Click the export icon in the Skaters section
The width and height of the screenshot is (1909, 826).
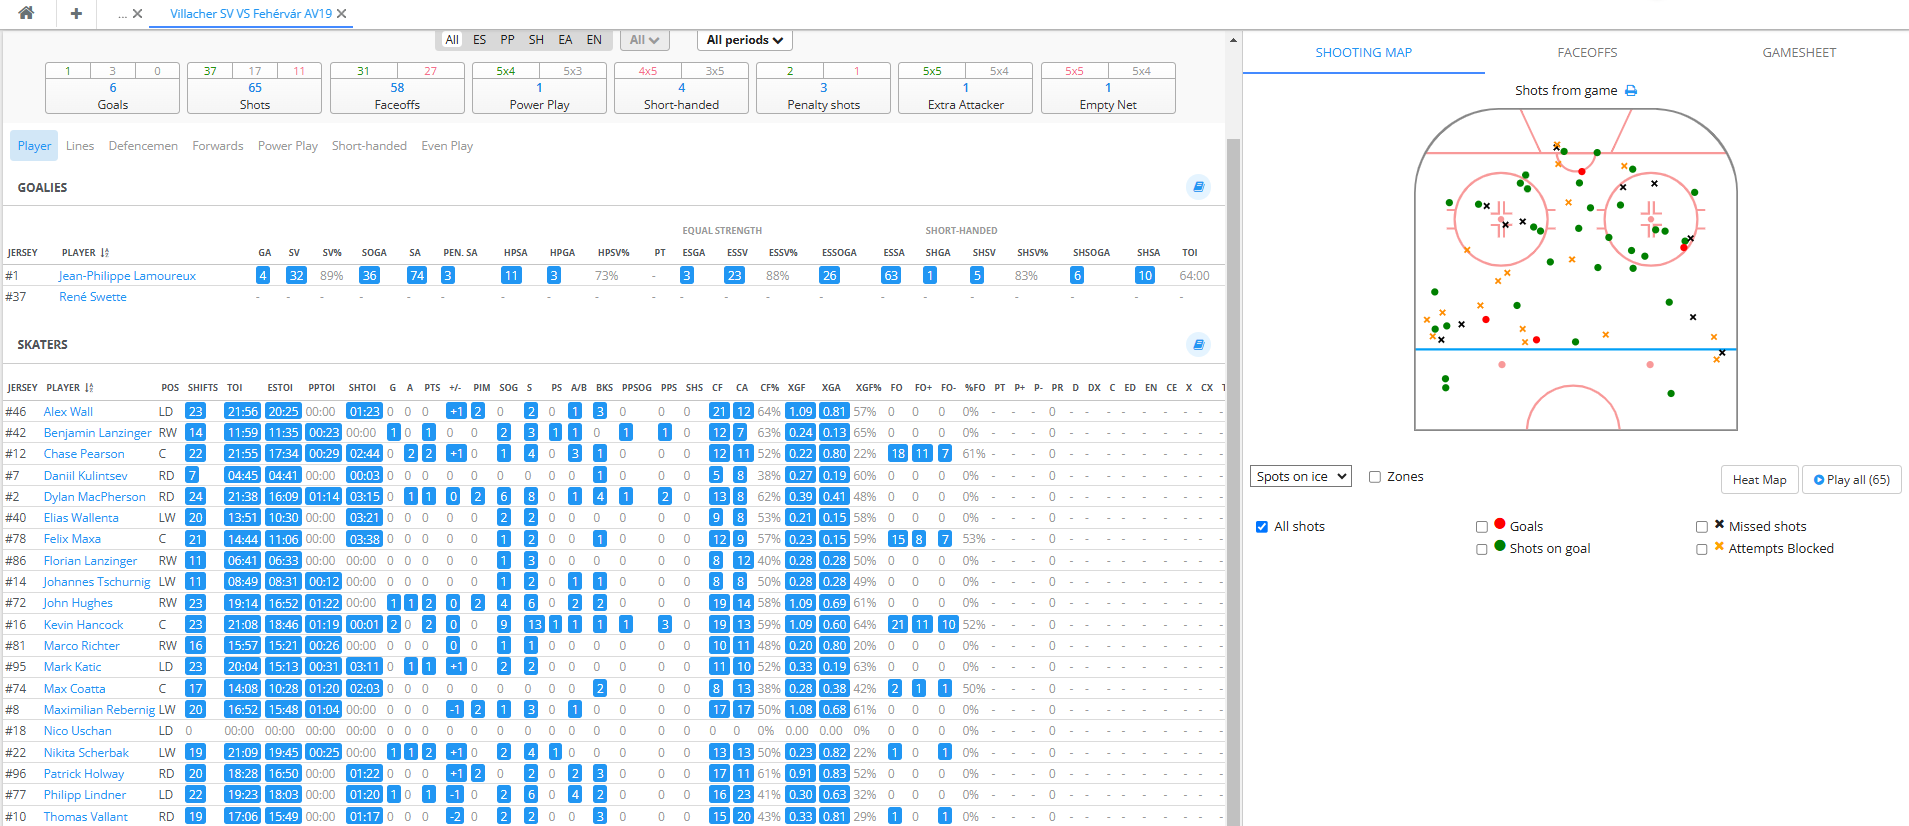point(1198,344)
